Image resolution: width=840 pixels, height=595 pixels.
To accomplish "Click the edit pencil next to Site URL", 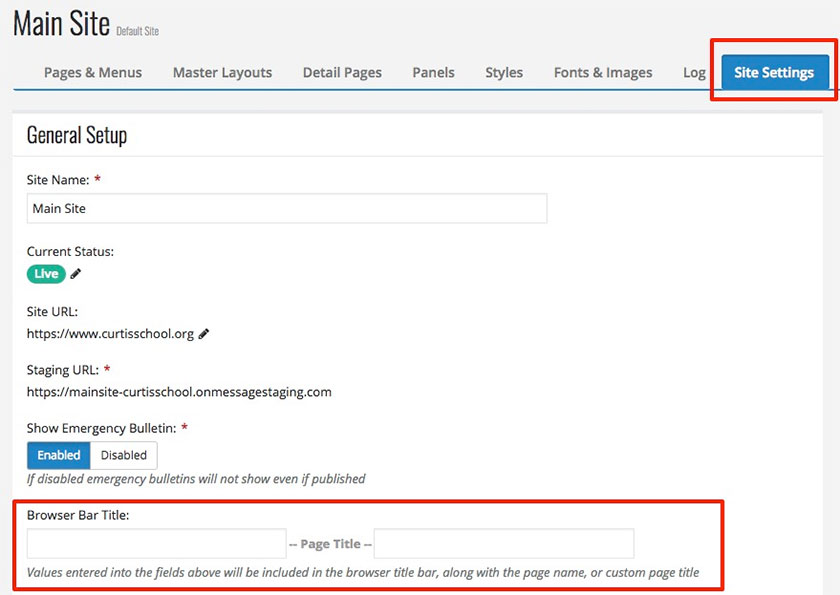I will 204,334.
